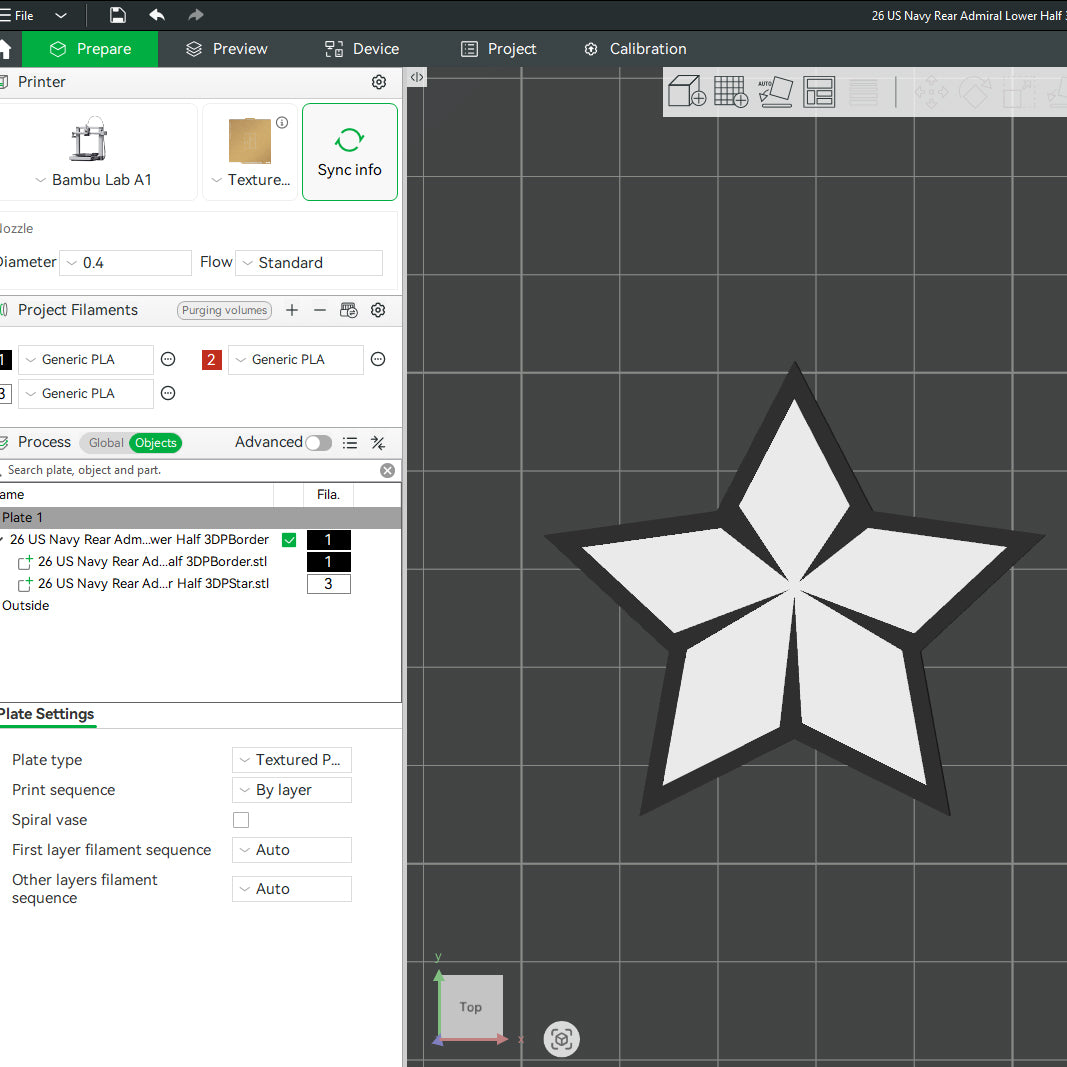Click the Add plate icon
1067x1067 pixels.
[x=731, y=91]
